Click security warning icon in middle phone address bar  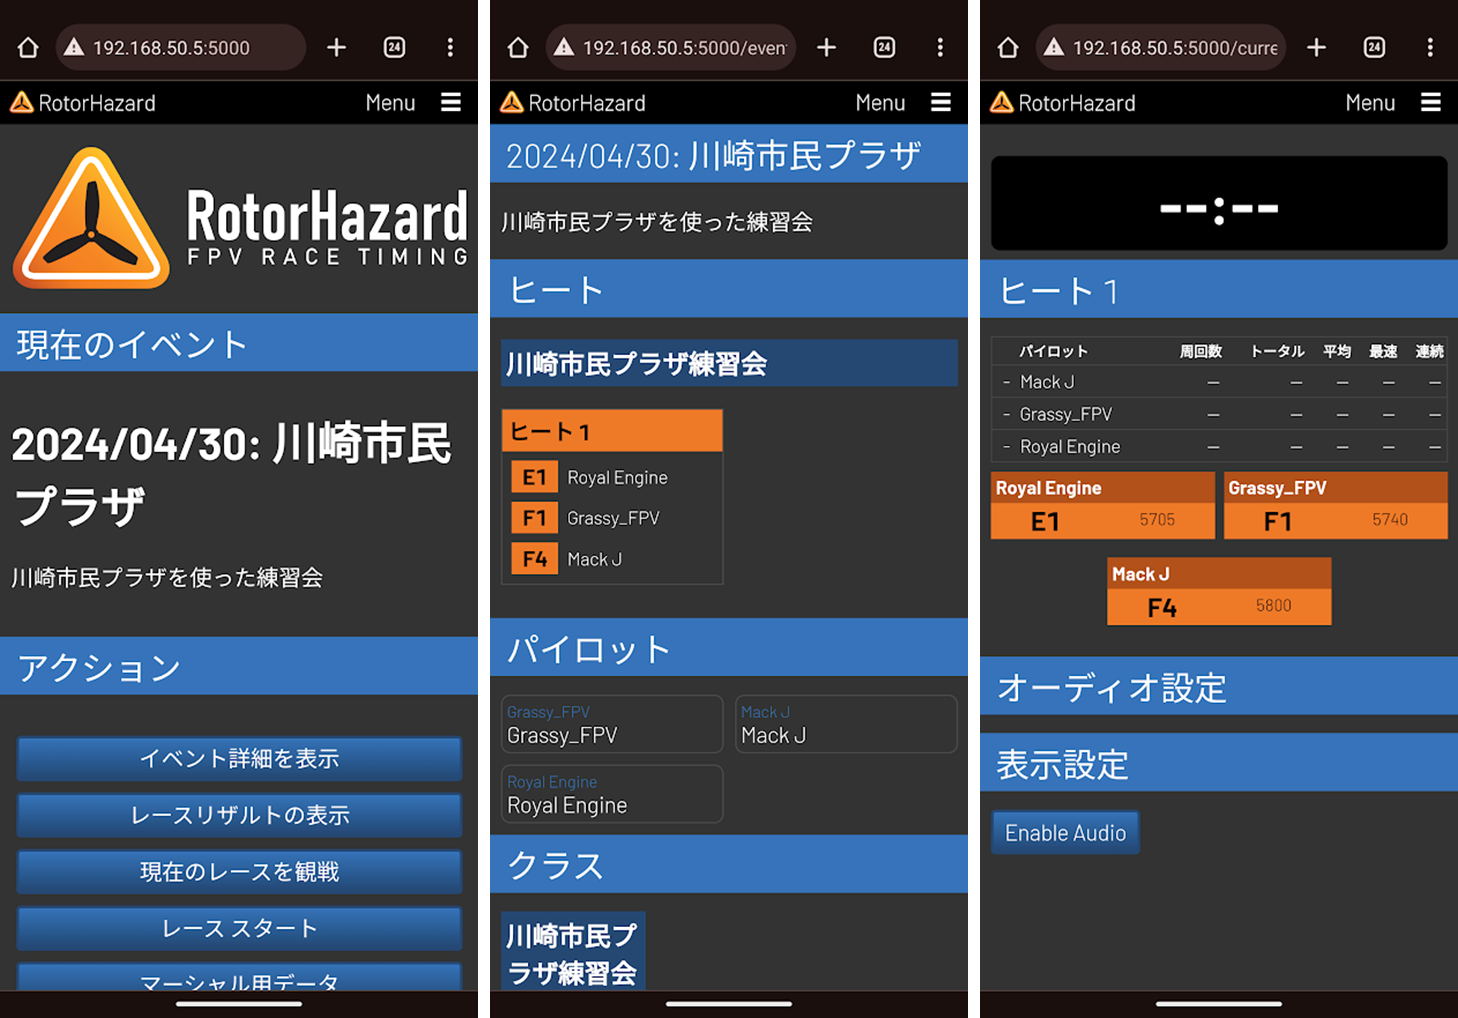coord(564,47)
